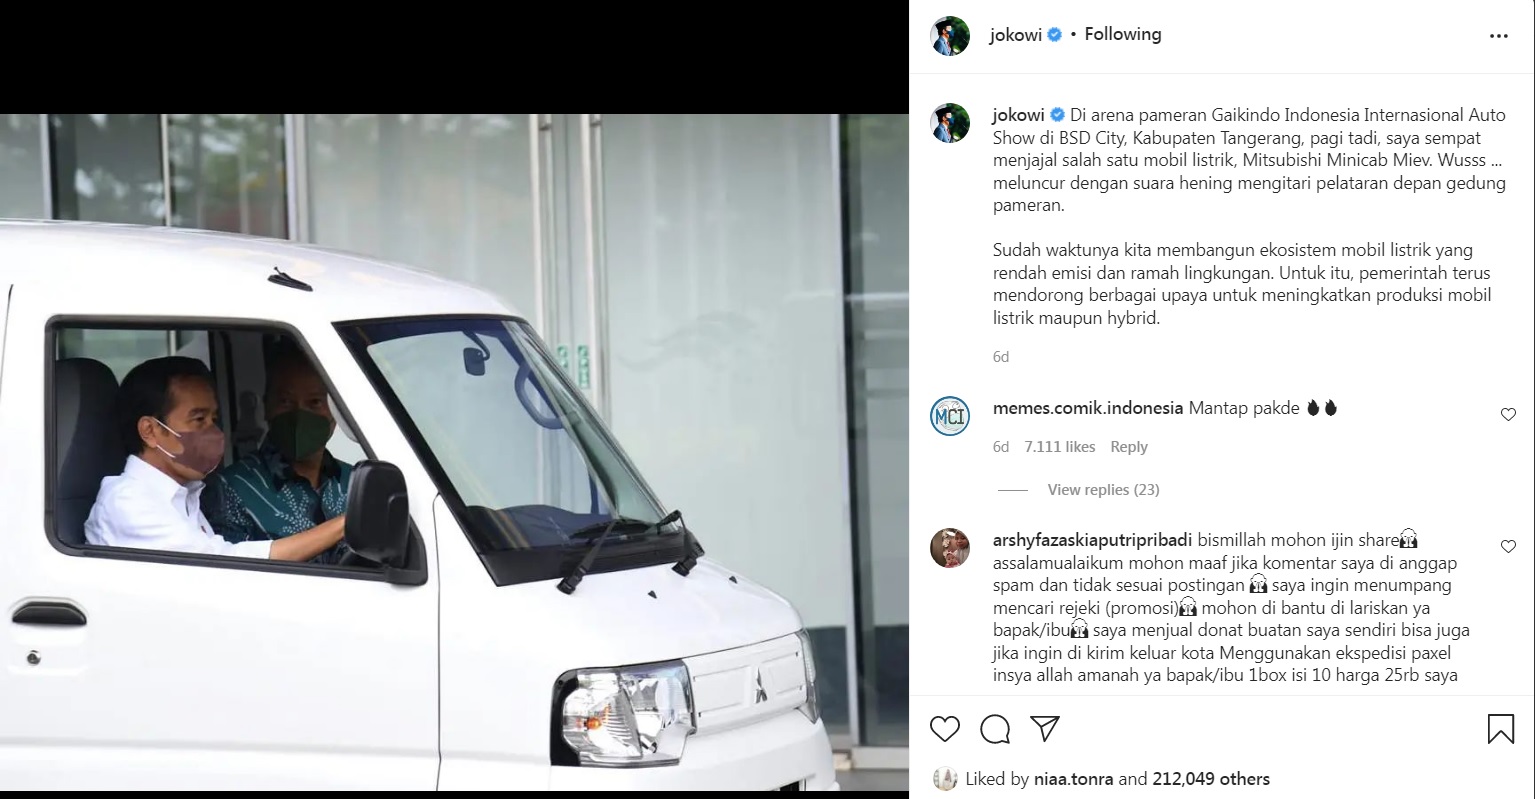Open memes.comik.indonesia MCI avatar
The width and height of the screenshot is (1535, 799).
(x=950, y=416)
